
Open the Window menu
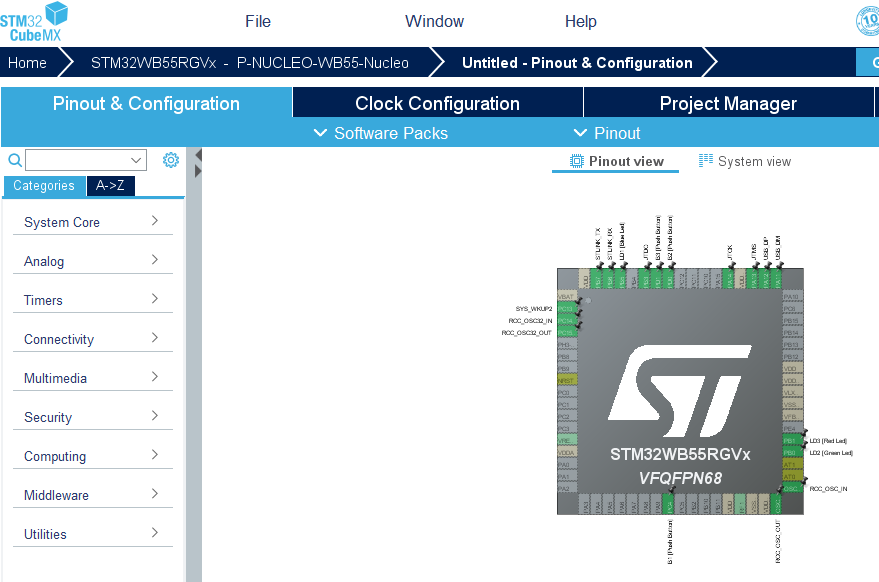click(x=434, y=21)
